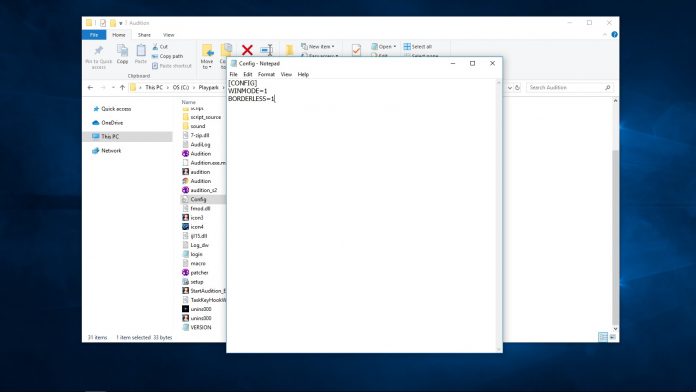Click the Notepad vertical scrollbar
Image resolution: width=696 pixels, height=392 pixels.
[498, 215]
